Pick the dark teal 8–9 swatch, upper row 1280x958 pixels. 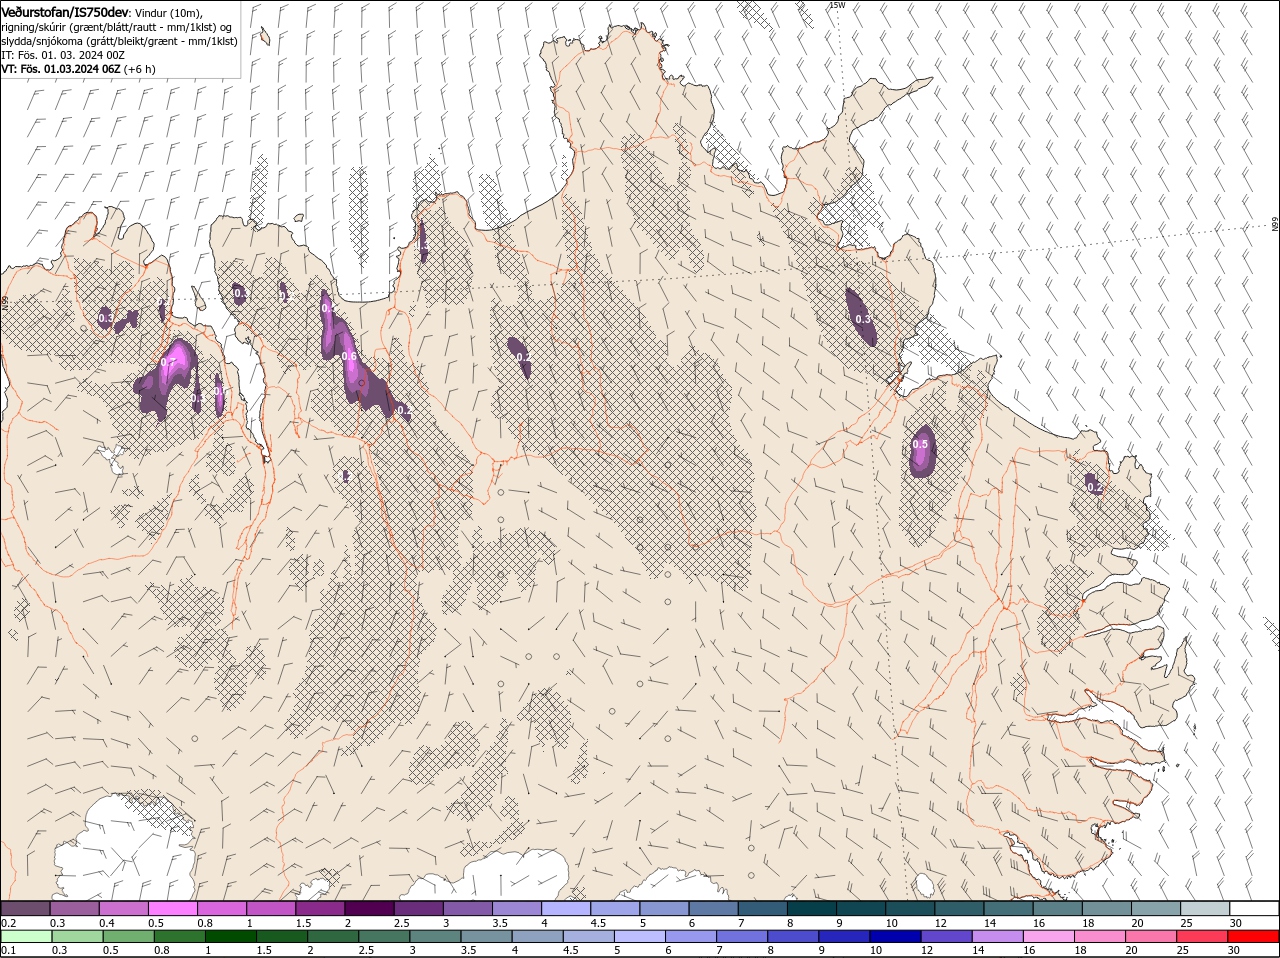point(811,908)
